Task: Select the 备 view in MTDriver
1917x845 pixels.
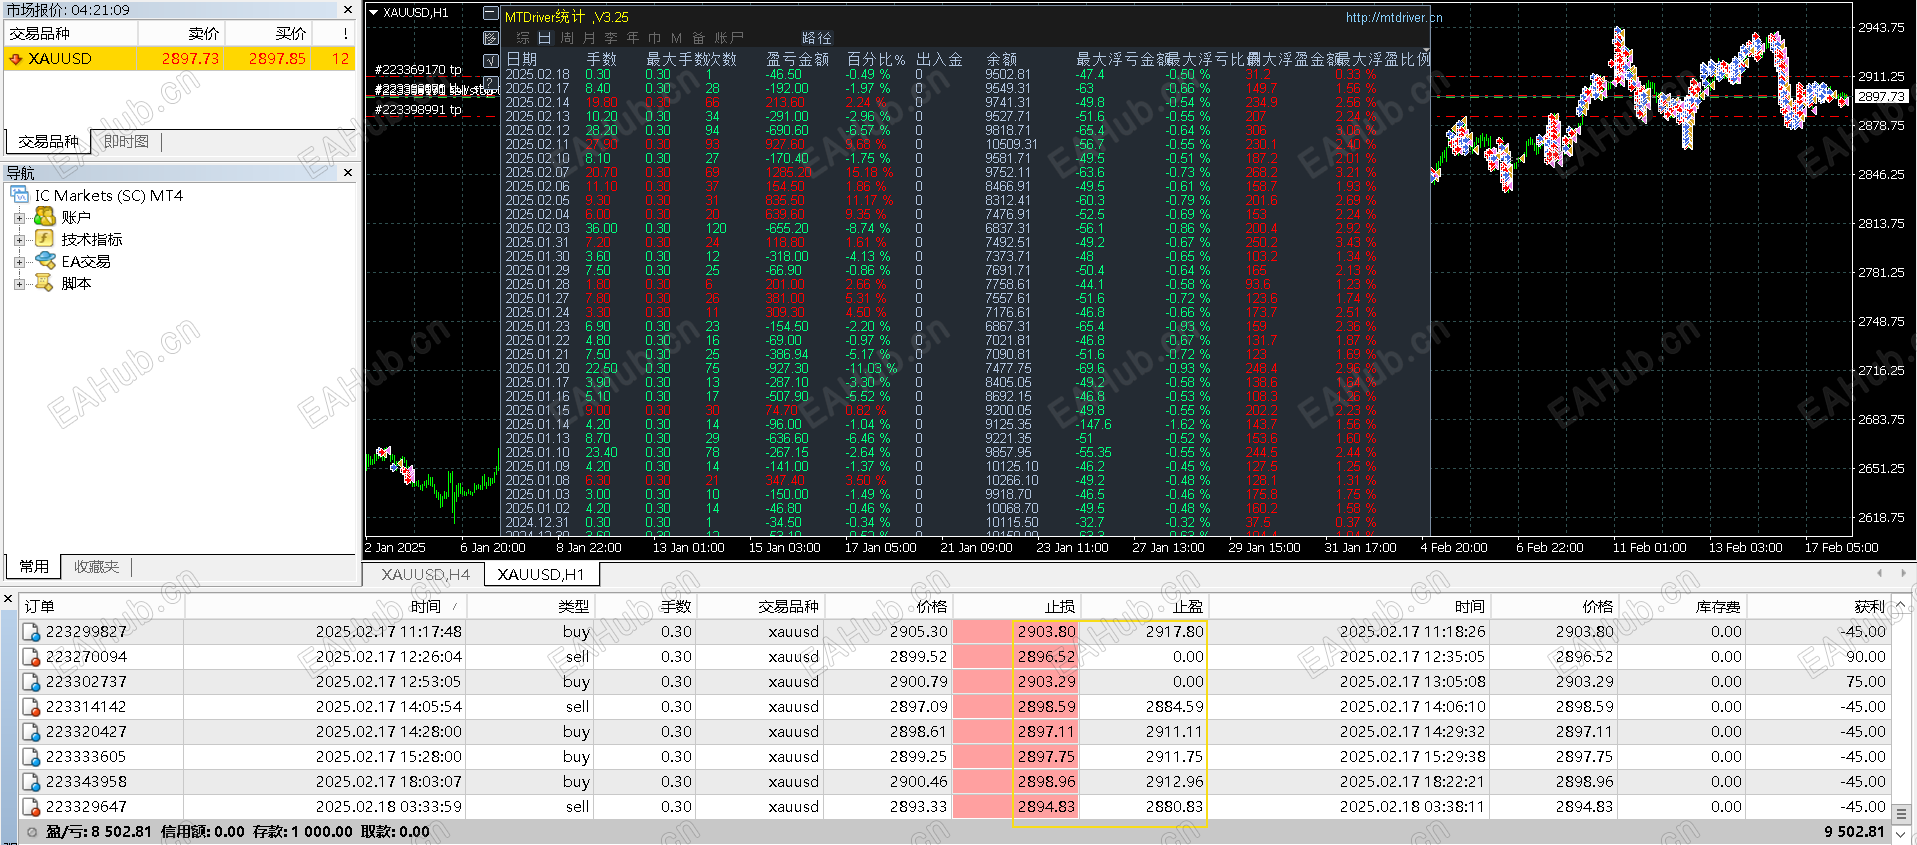Action: point(698,38)
